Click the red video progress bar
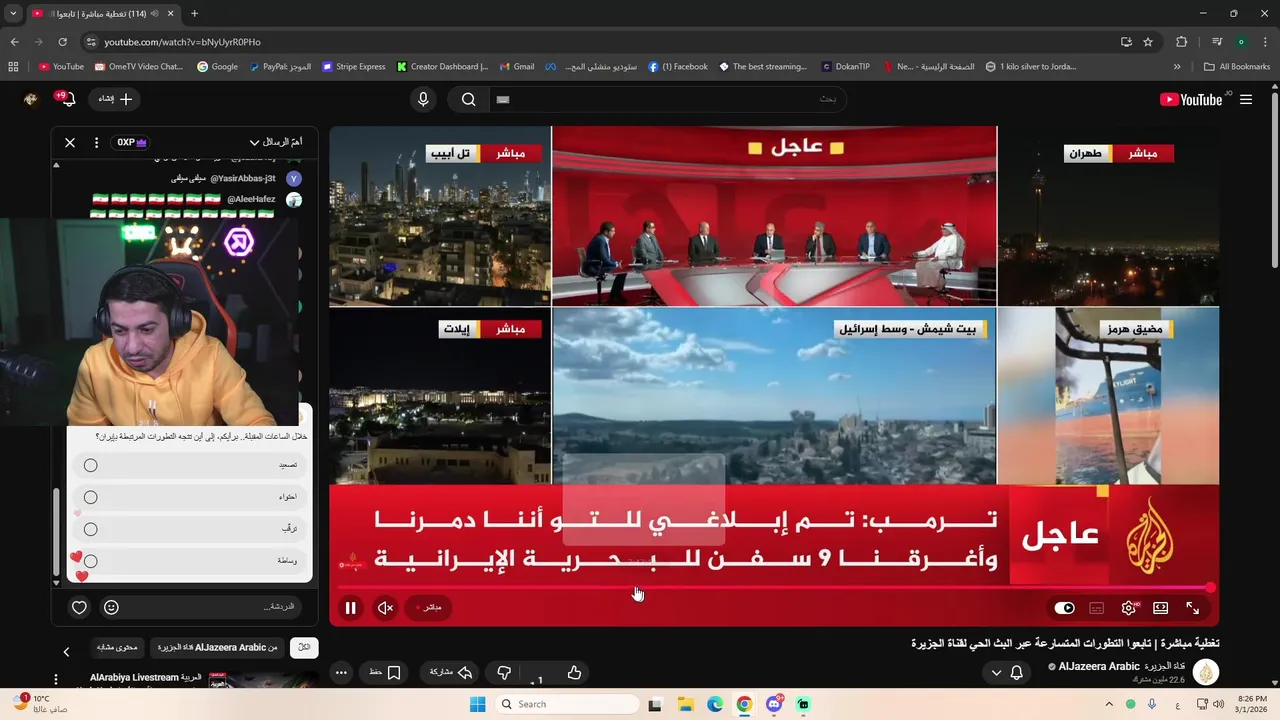 [x=774, y=587]
